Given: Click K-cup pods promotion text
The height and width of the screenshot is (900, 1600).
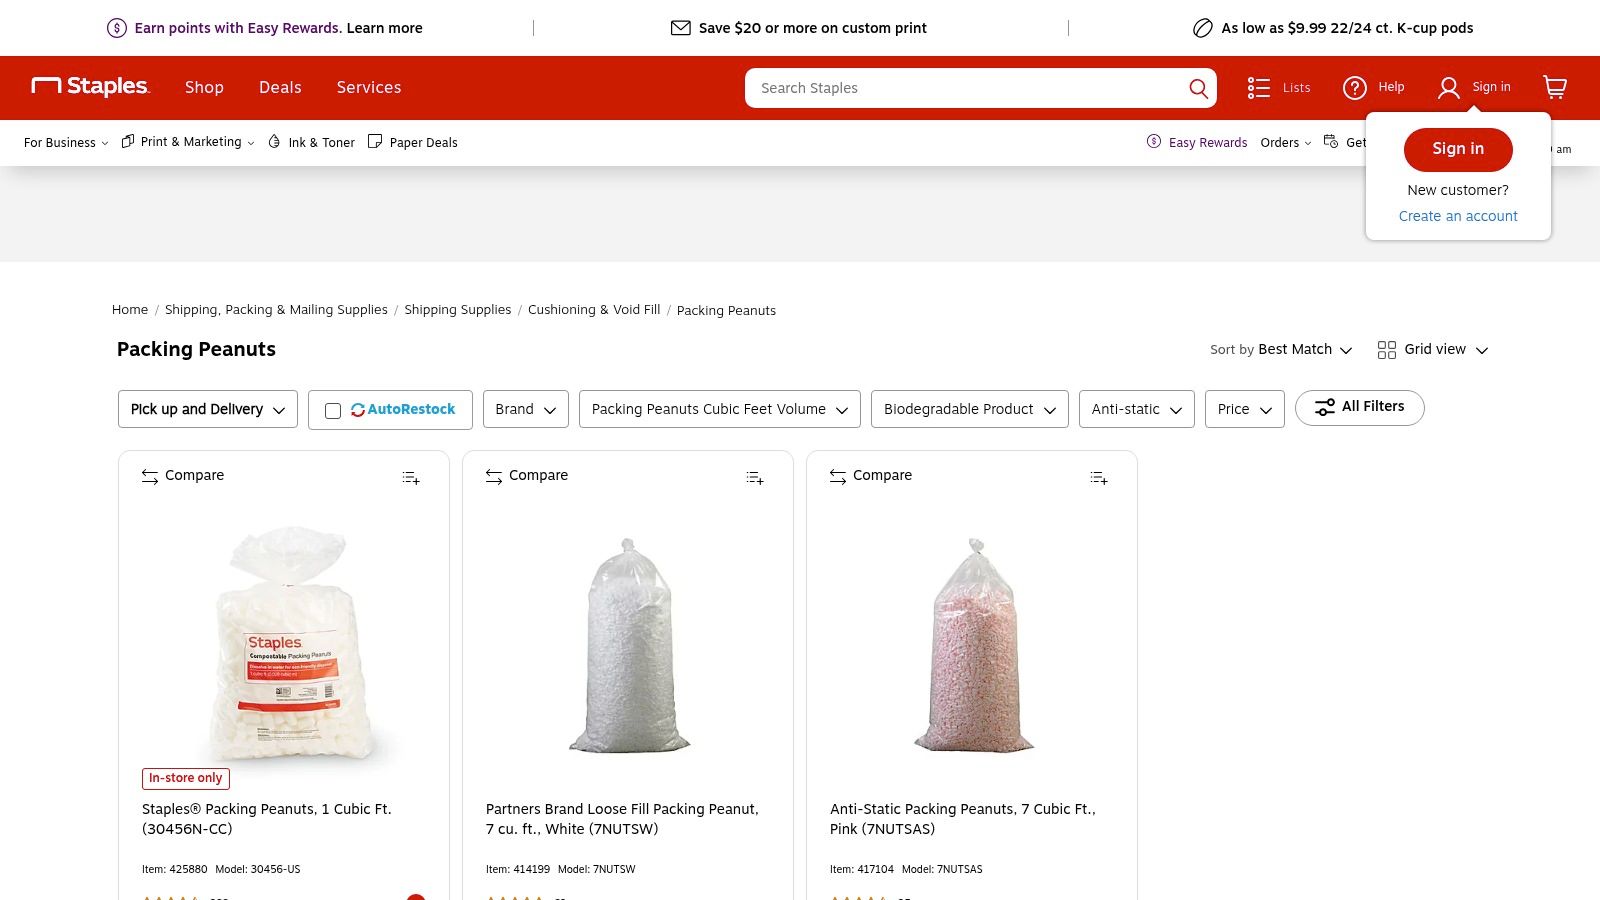Looking at the screenshot, I should [x=1347, y=28].
